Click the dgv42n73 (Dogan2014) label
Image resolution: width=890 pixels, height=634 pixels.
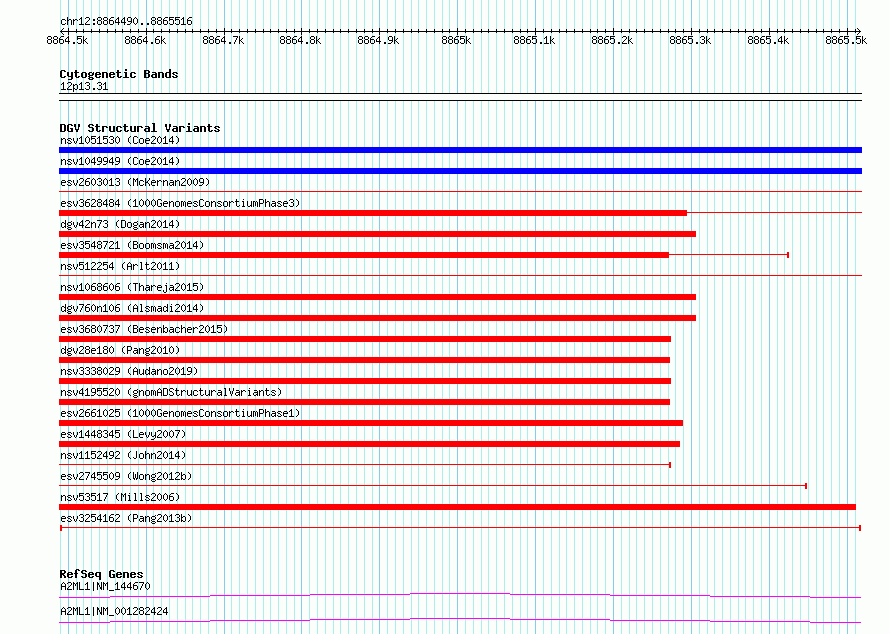pos(120,224)
